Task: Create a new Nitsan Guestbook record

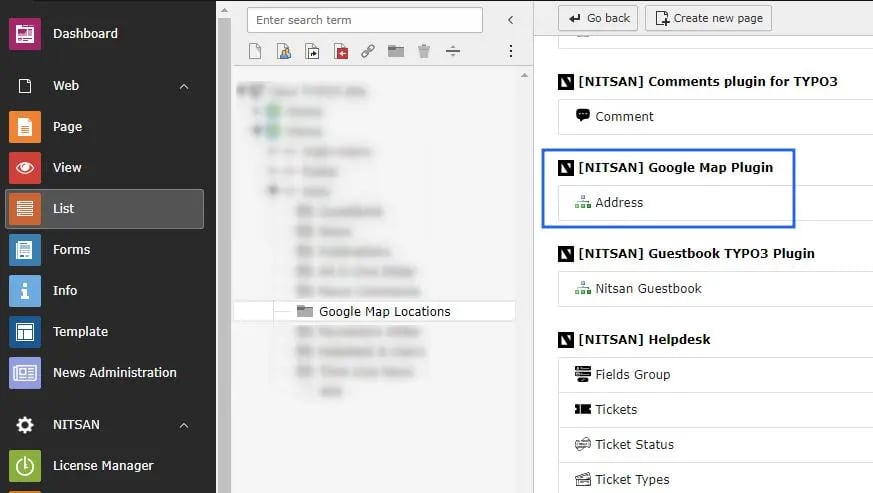Action: [x=648, y=289]
